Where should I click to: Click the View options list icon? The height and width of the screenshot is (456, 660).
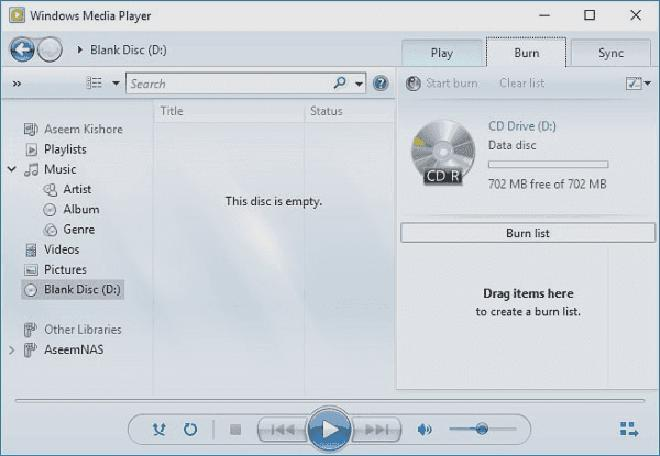pyautogui.click(x=94, y=83)
